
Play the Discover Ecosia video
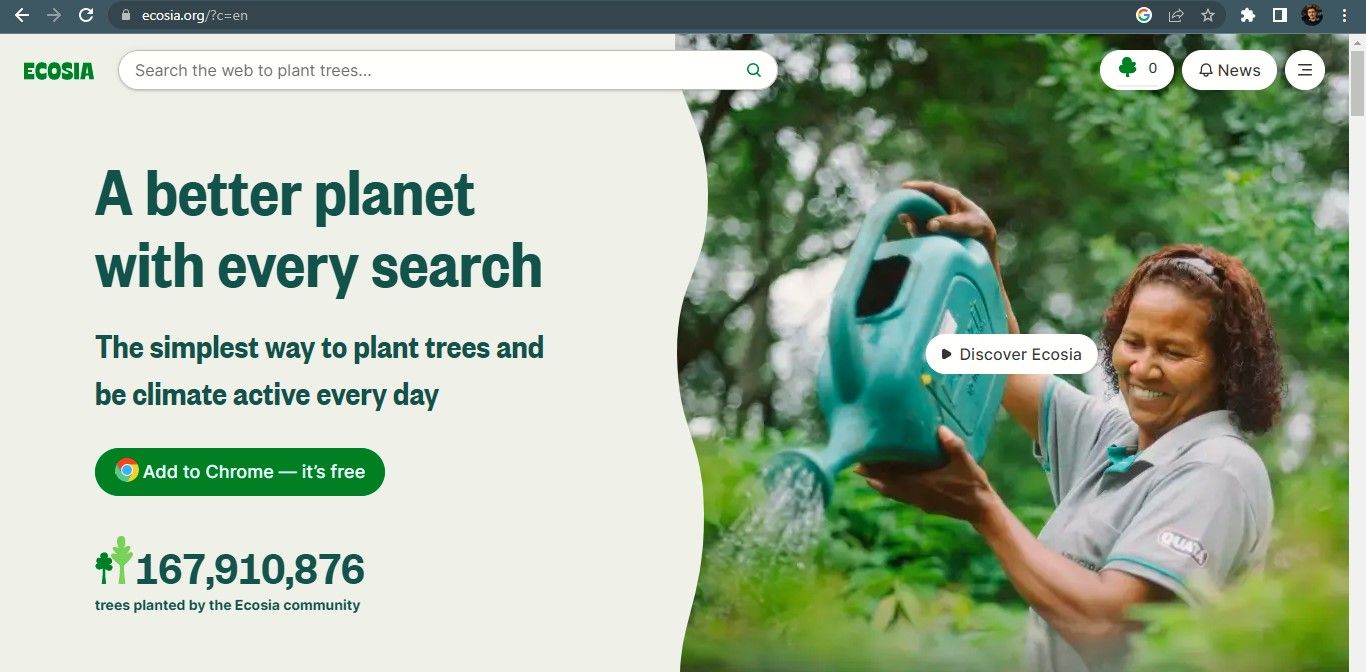coord(1011,354)
